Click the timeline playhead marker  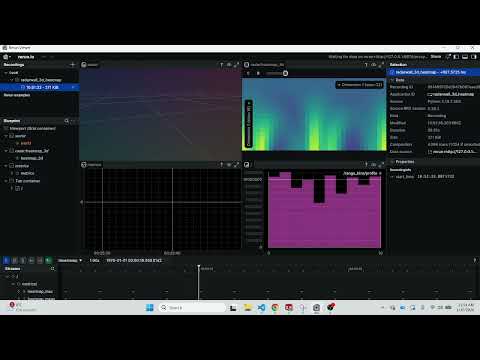click(199, 267)
